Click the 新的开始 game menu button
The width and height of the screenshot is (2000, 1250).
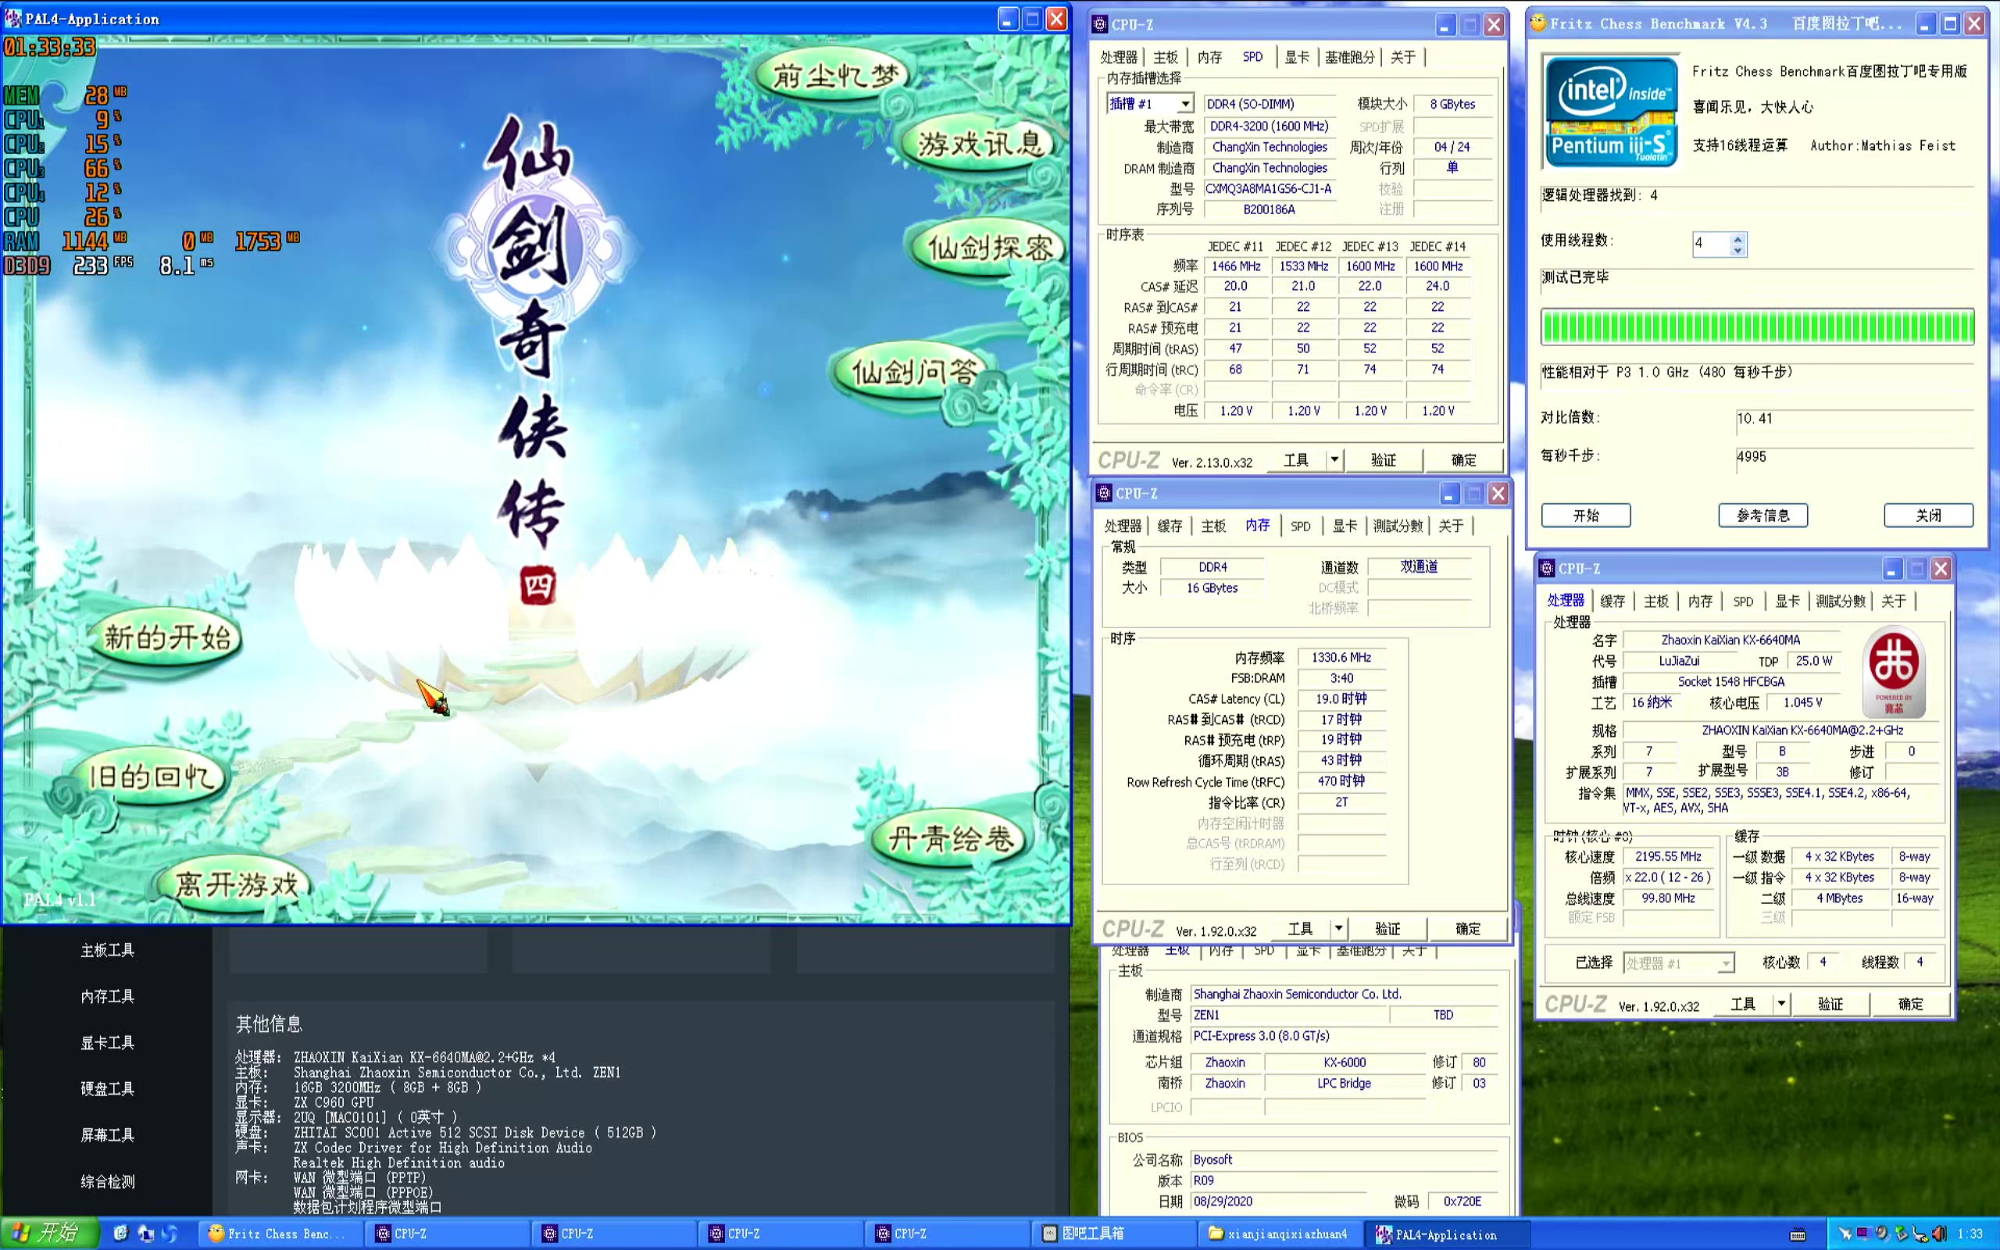coord(168,637)
